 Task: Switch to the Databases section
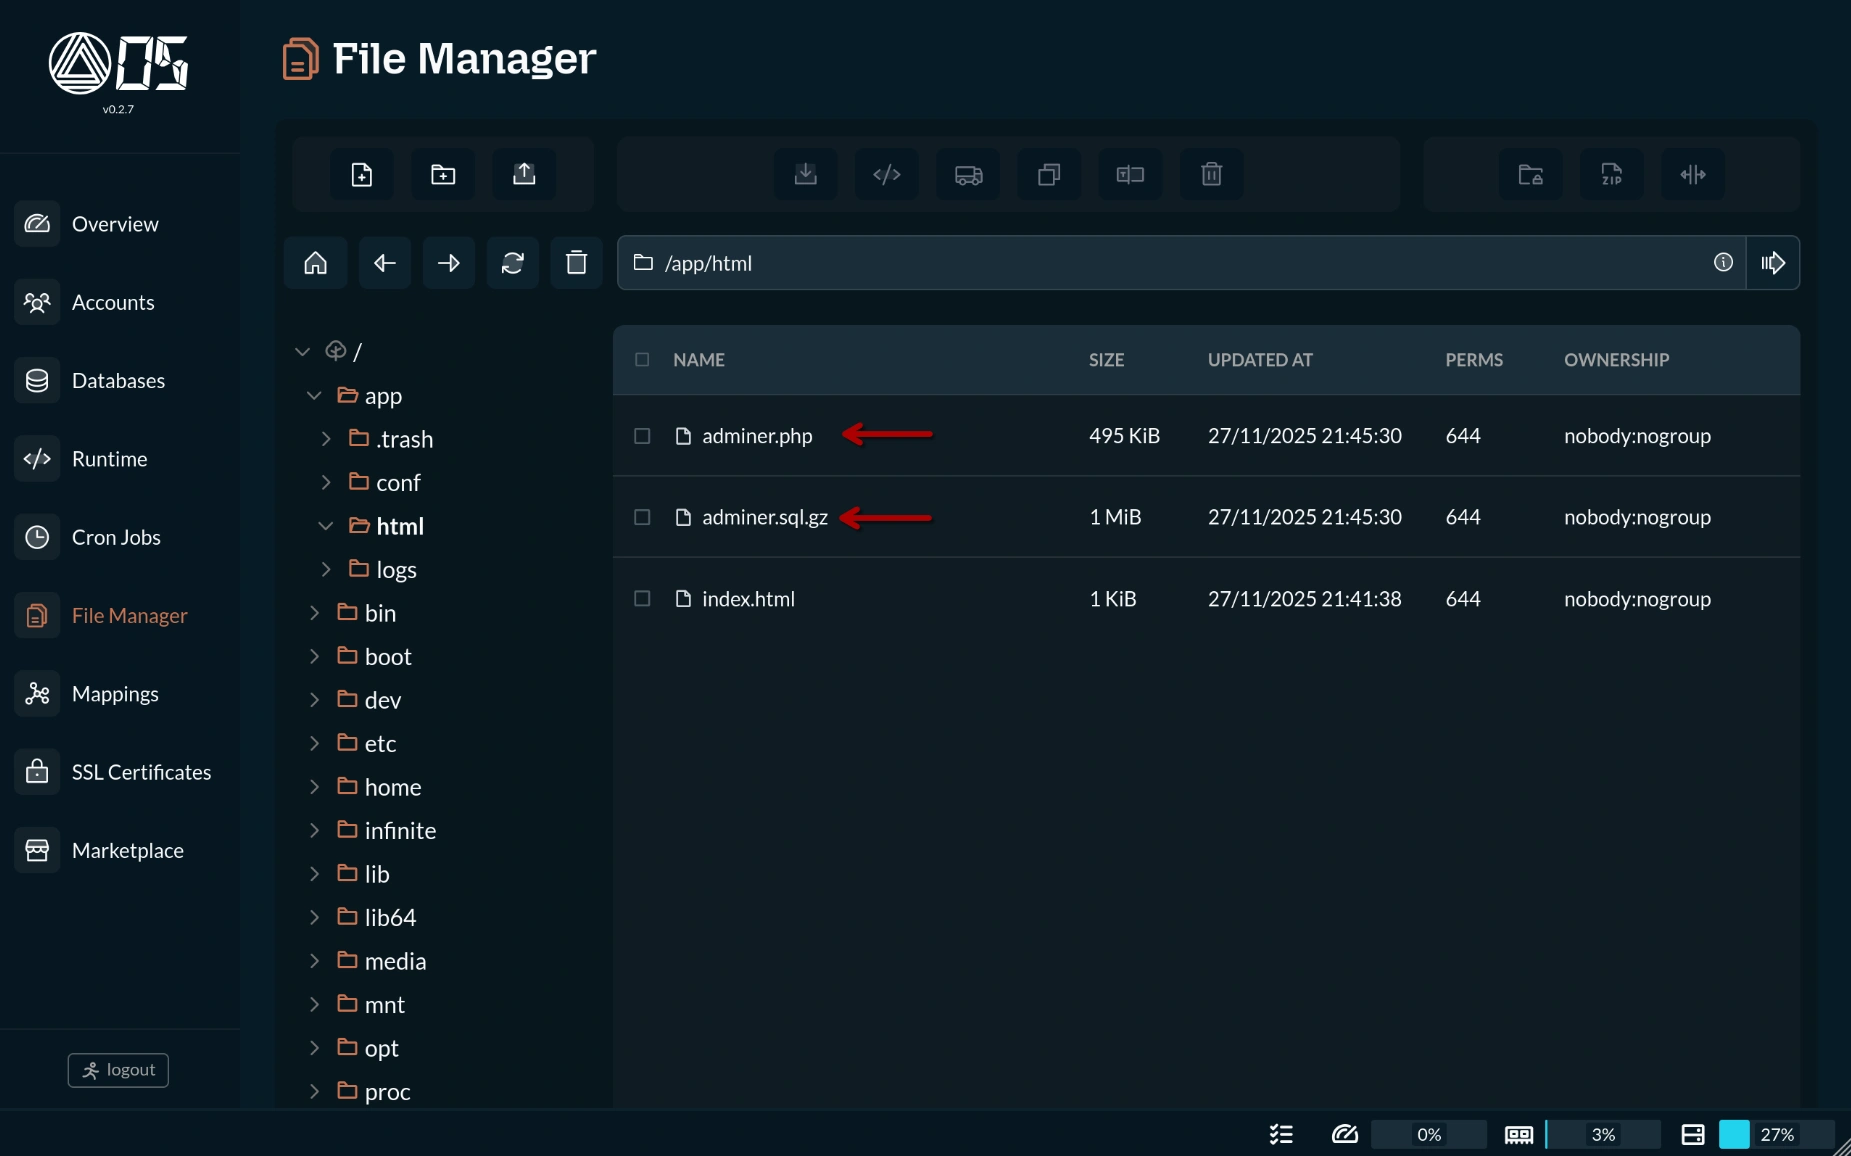(118, 380)
